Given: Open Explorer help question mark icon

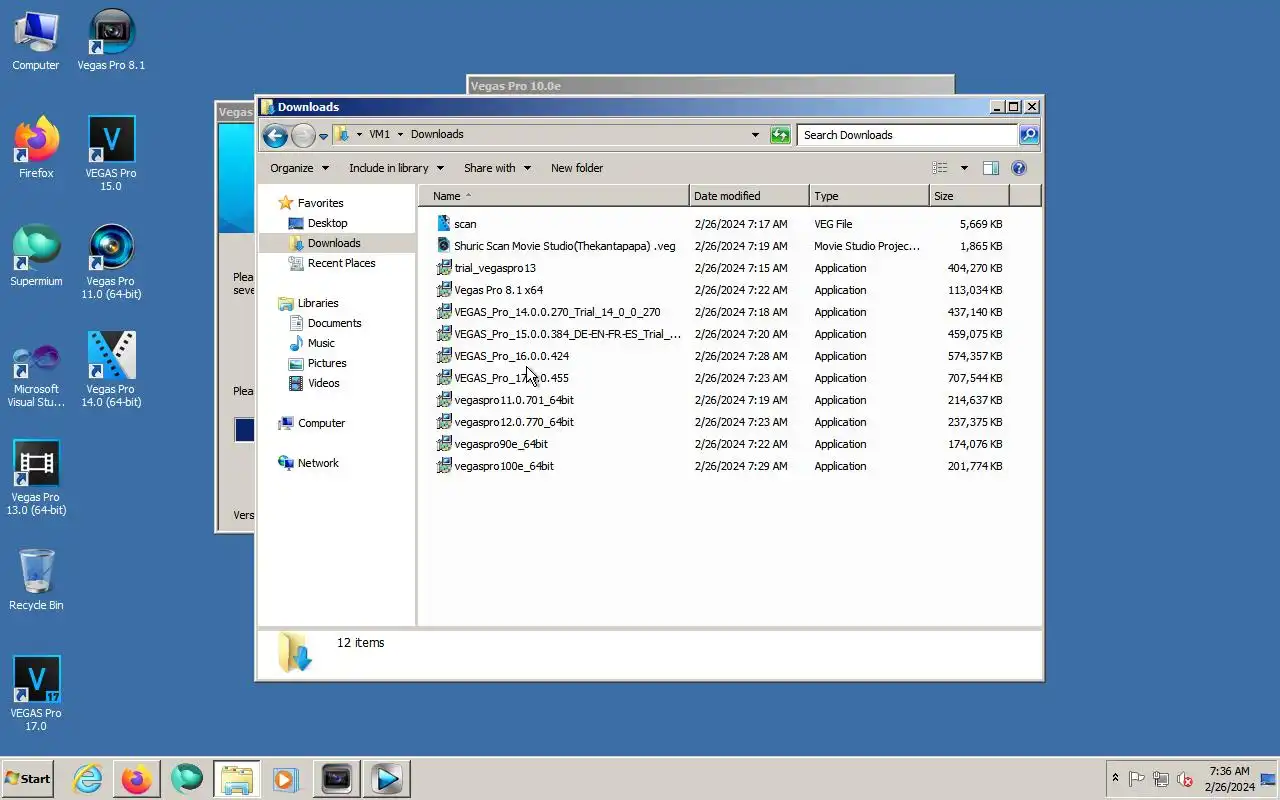Looking at the screenshot, I should click(x=1019, y=168).
